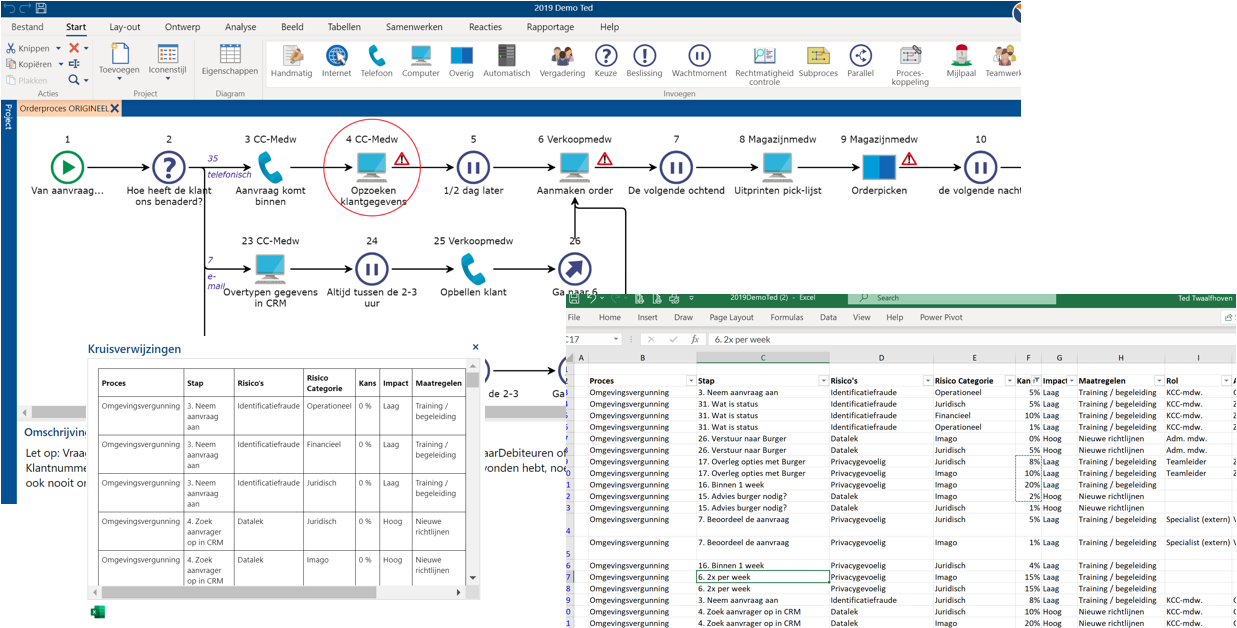Select the Overig step icon
The height and width of the screenshot is (628, 1237).
[x=461, y=60]
